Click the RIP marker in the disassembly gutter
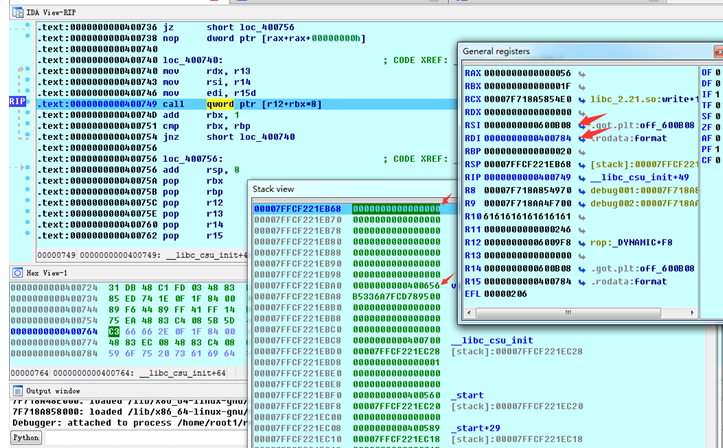 coord(18,101)
